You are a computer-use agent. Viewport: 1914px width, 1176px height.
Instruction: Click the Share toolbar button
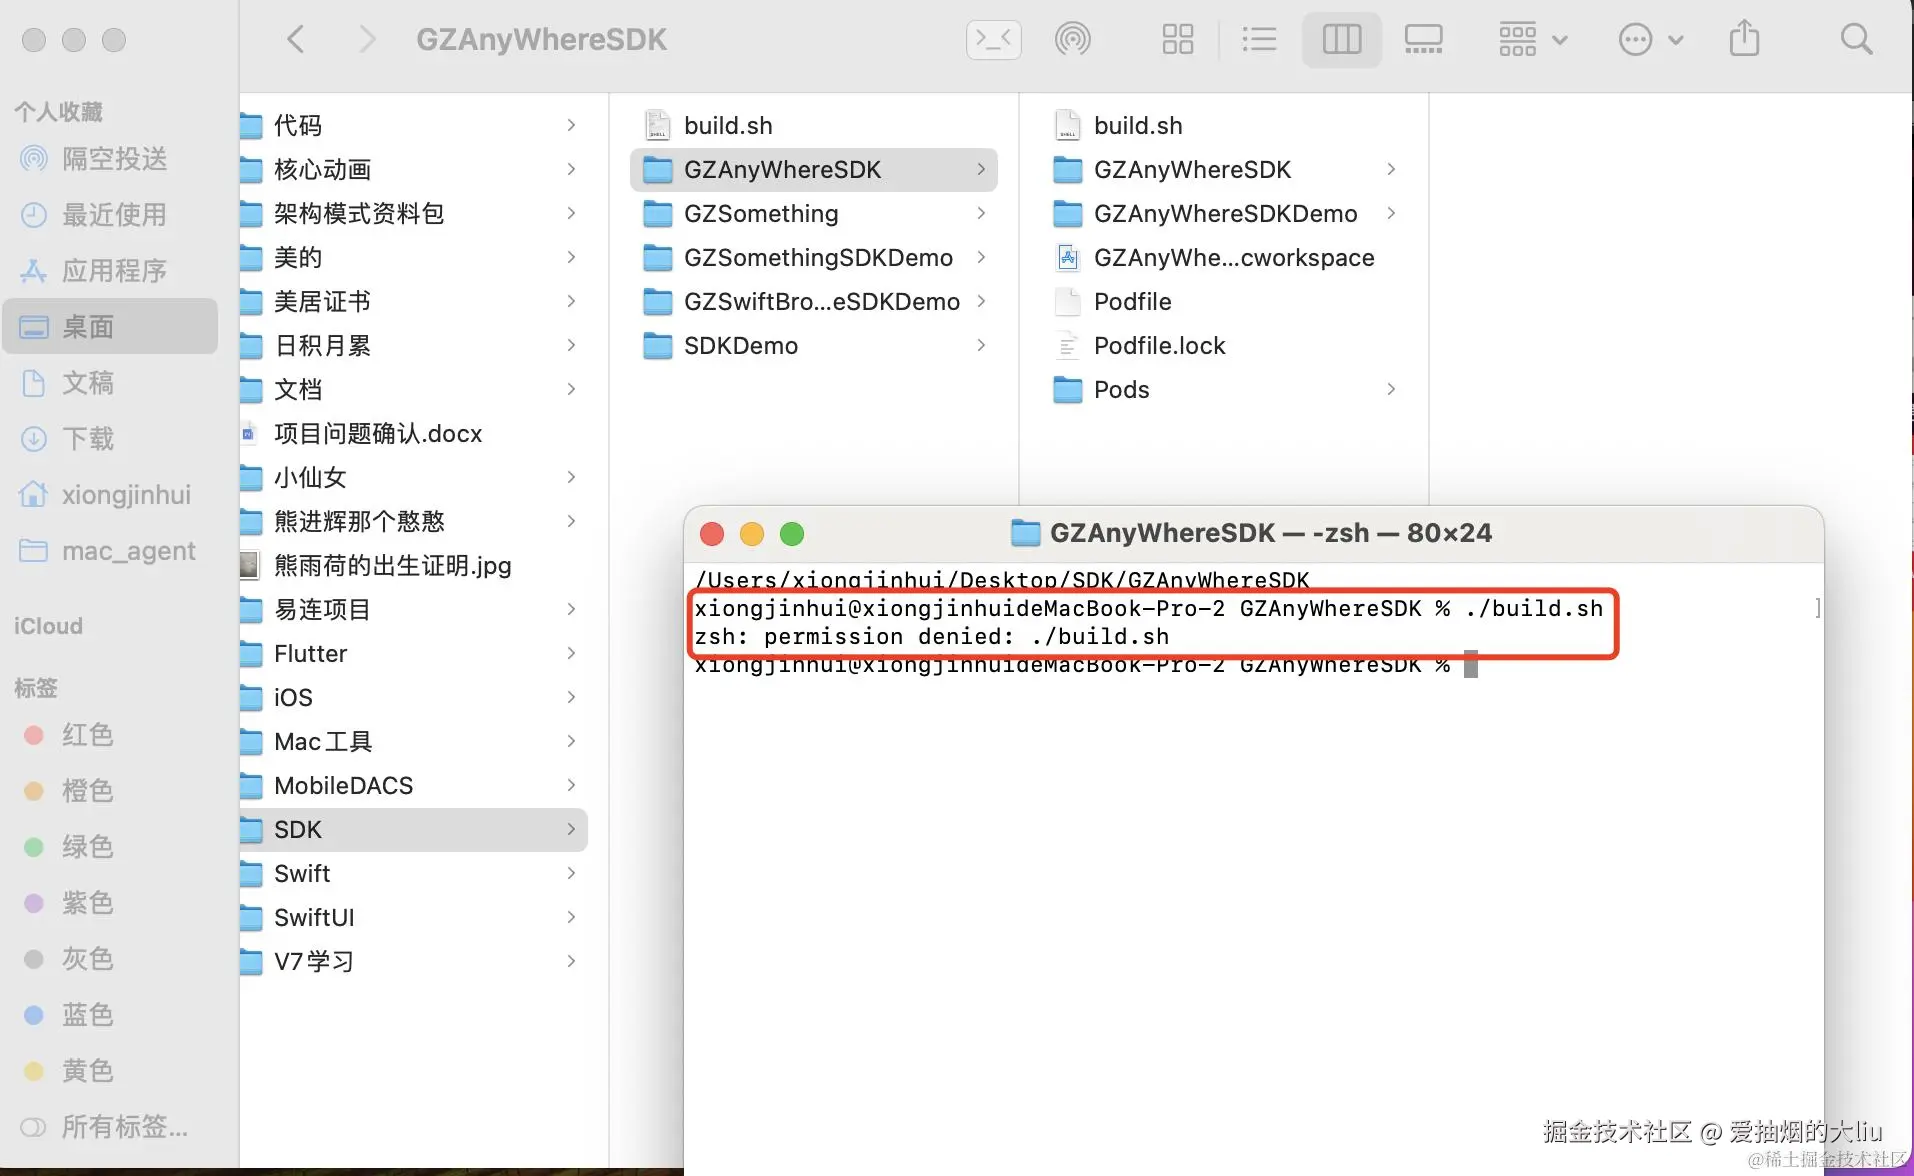(1744, 40)
